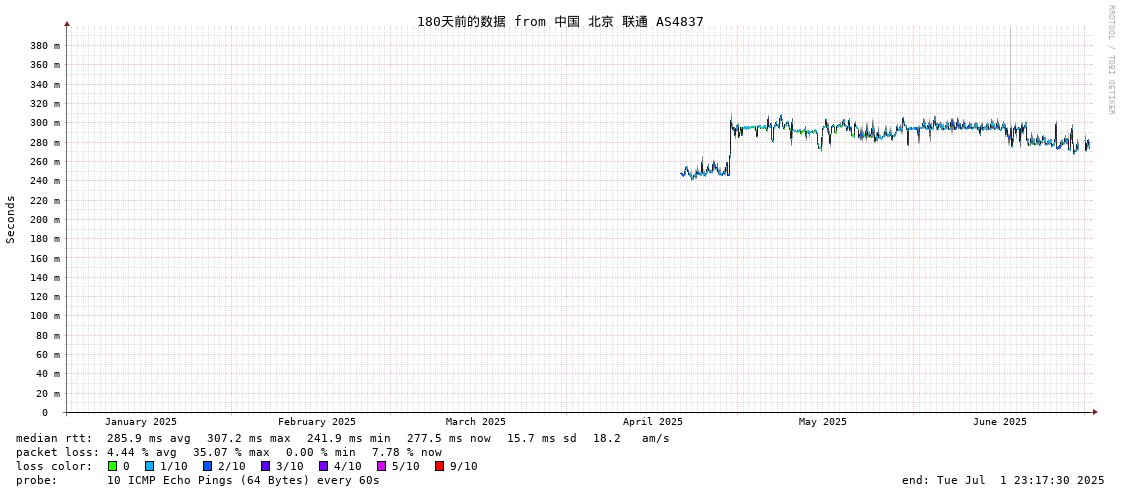
Task: Click the "probe:" row label
Action: 36,480
